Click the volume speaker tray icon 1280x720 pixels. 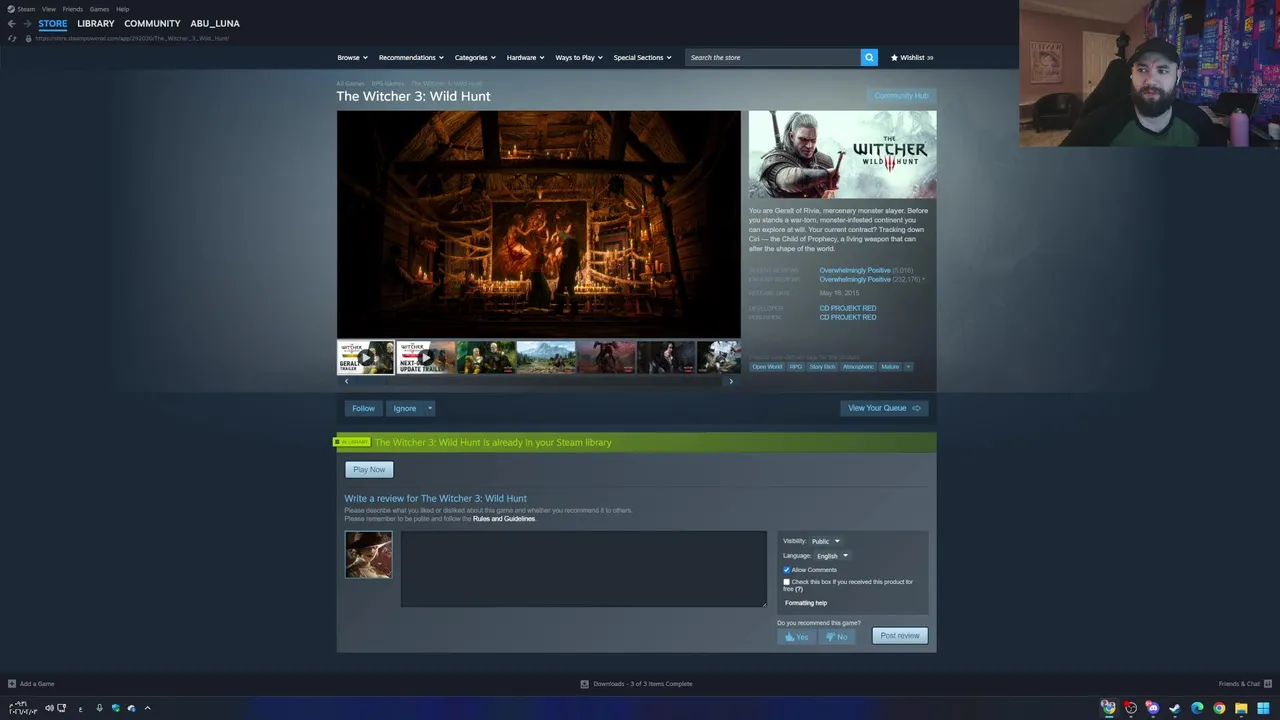tap(48, 708)
